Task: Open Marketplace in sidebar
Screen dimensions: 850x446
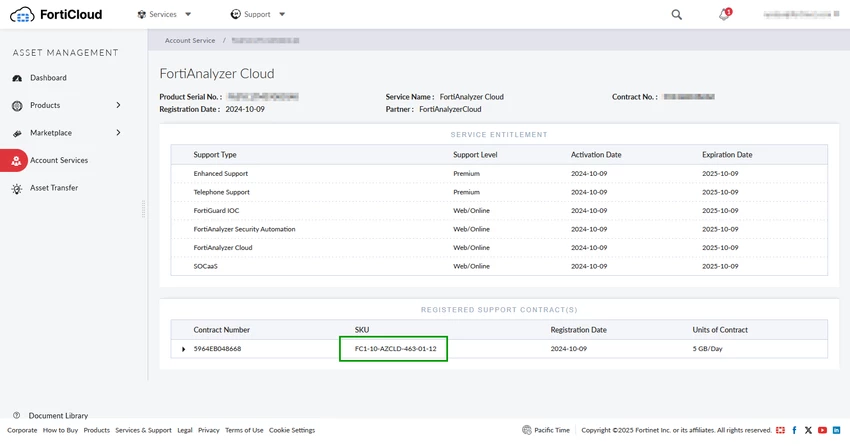Action: pyautogui.click(x=51, y=133)
